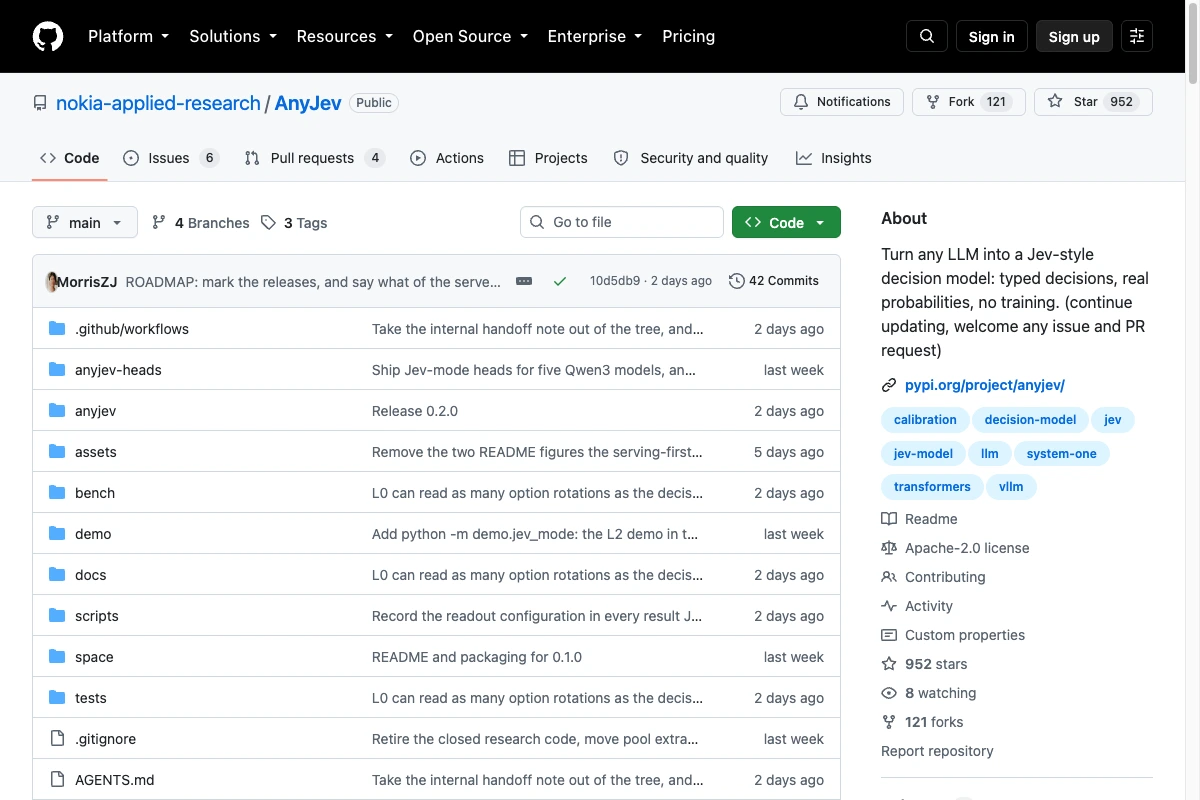This screenshot has width=1200, height=800.
Task: Click the scripts folder icon
Action: [57, 616]
